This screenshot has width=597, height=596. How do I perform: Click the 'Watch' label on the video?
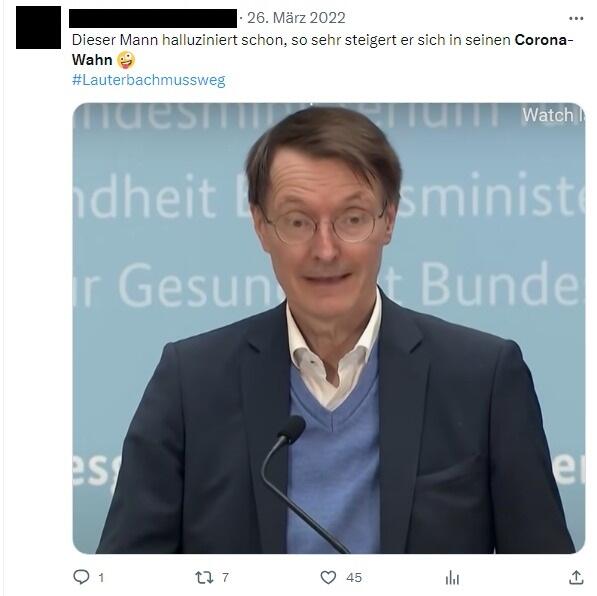coord(548,115)
